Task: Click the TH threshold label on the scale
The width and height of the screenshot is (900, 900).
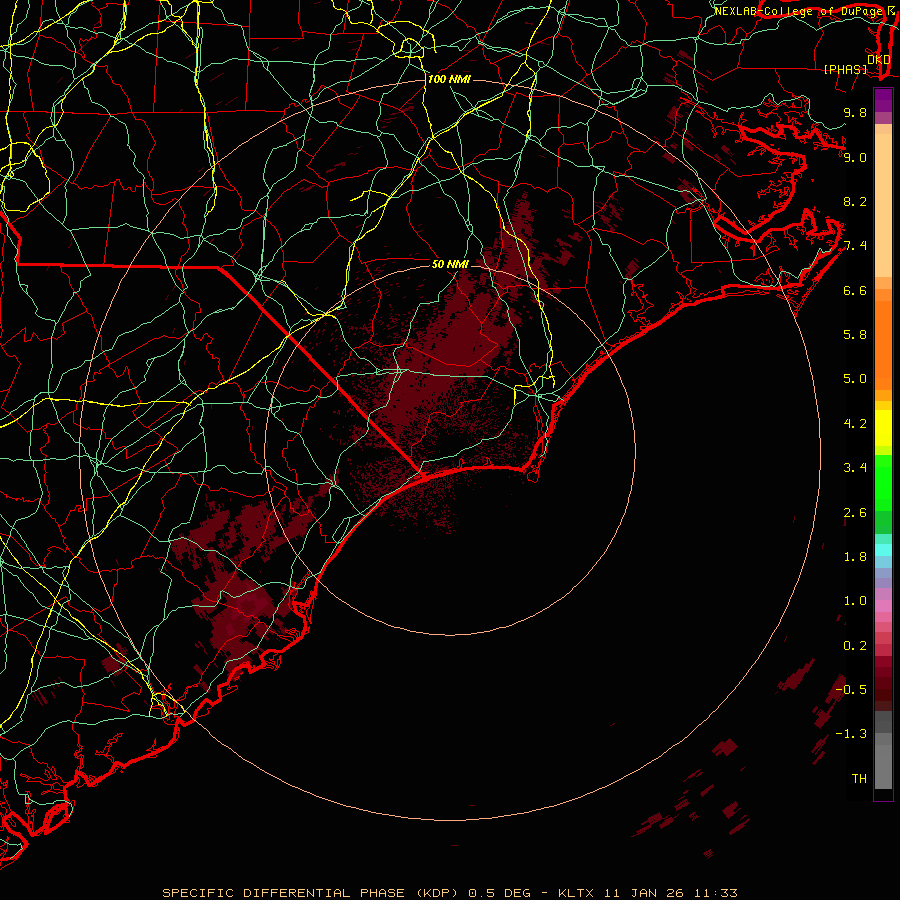Action: click(859, 779)
